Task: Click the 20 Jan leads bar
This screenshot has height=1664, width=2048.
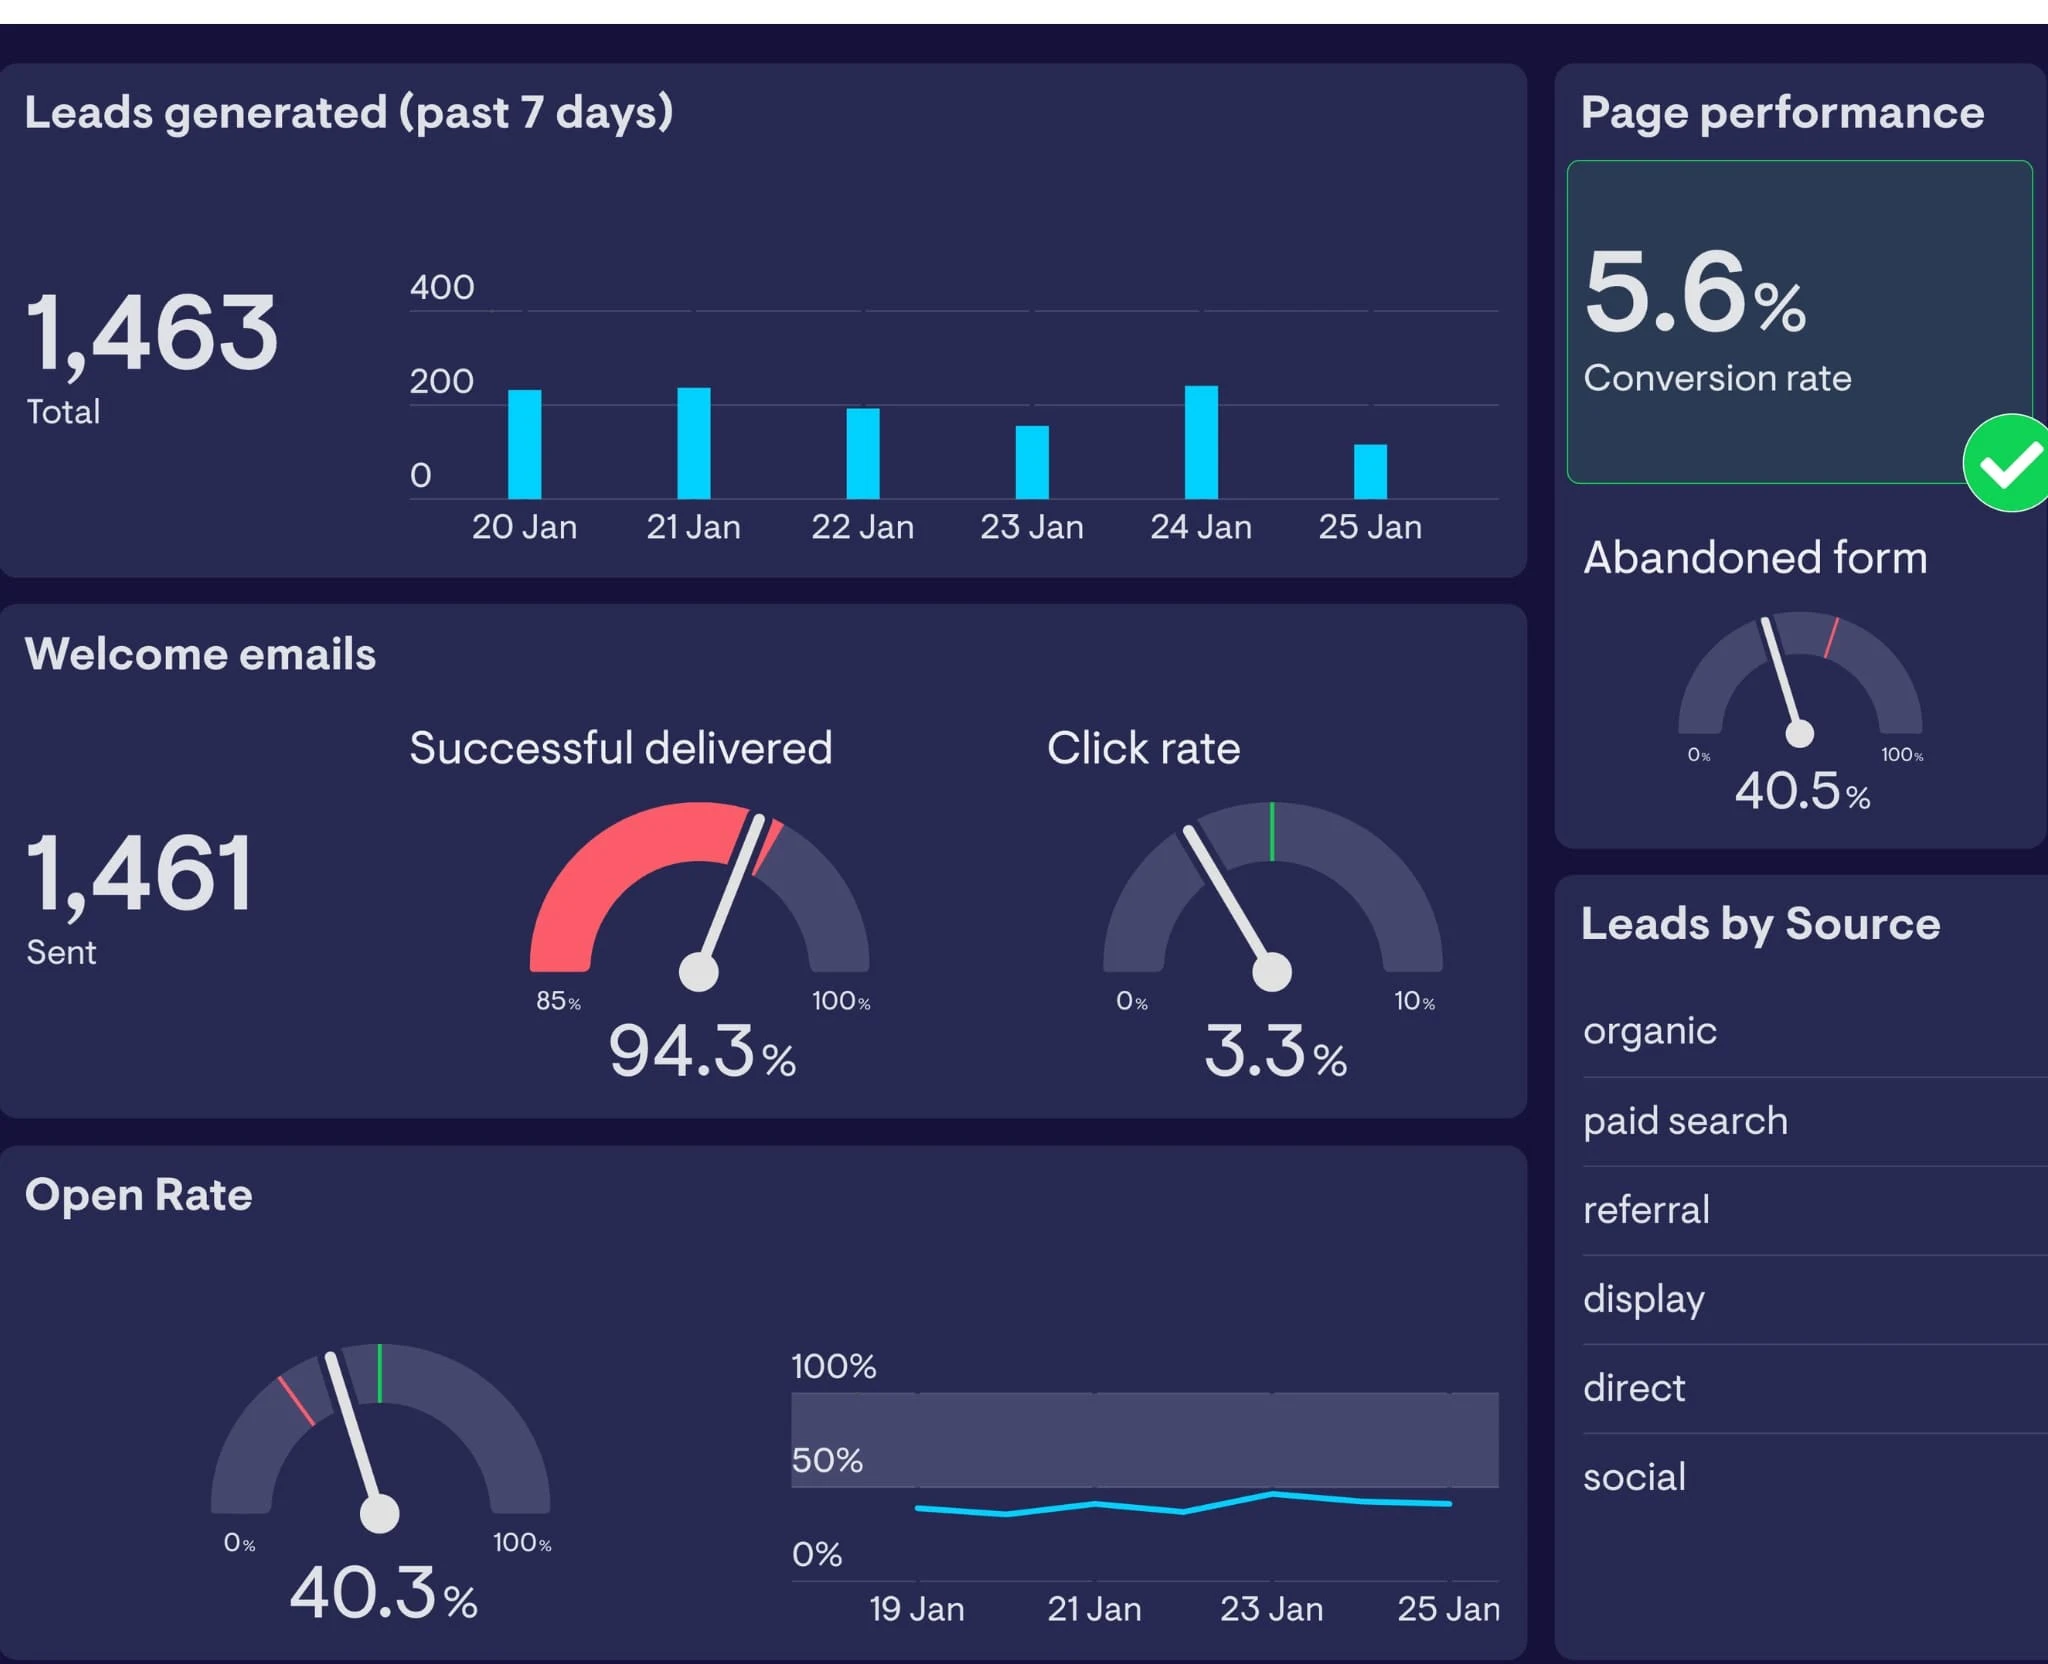Action: (524, 444)
